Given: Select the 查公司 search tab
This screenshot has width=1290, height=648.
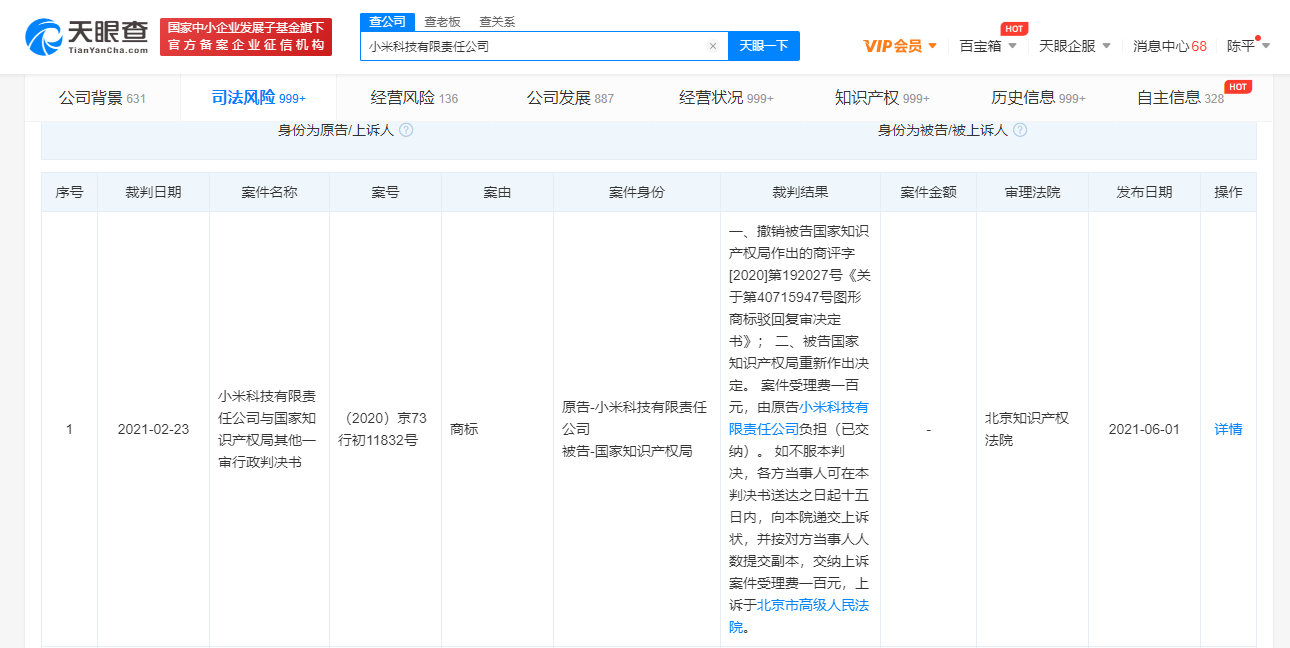Looking at the screenshot, I should point(387,22).
